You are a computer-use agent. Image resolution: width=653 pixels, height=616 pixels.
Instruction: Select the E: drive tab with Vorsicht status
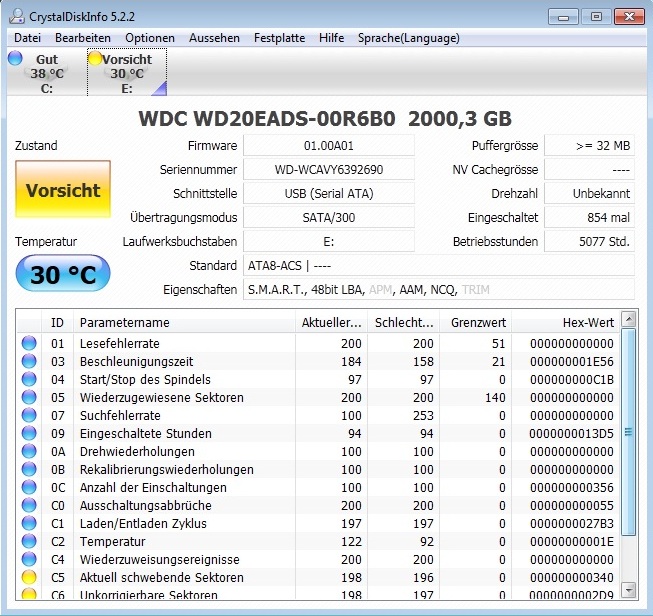click(127, 72)
